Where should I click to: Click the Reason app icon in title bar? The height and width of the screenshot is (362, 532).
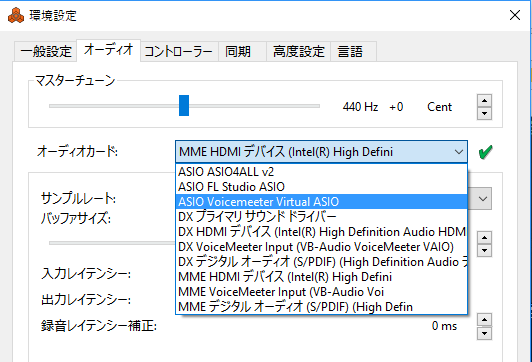tap(16, 16)
